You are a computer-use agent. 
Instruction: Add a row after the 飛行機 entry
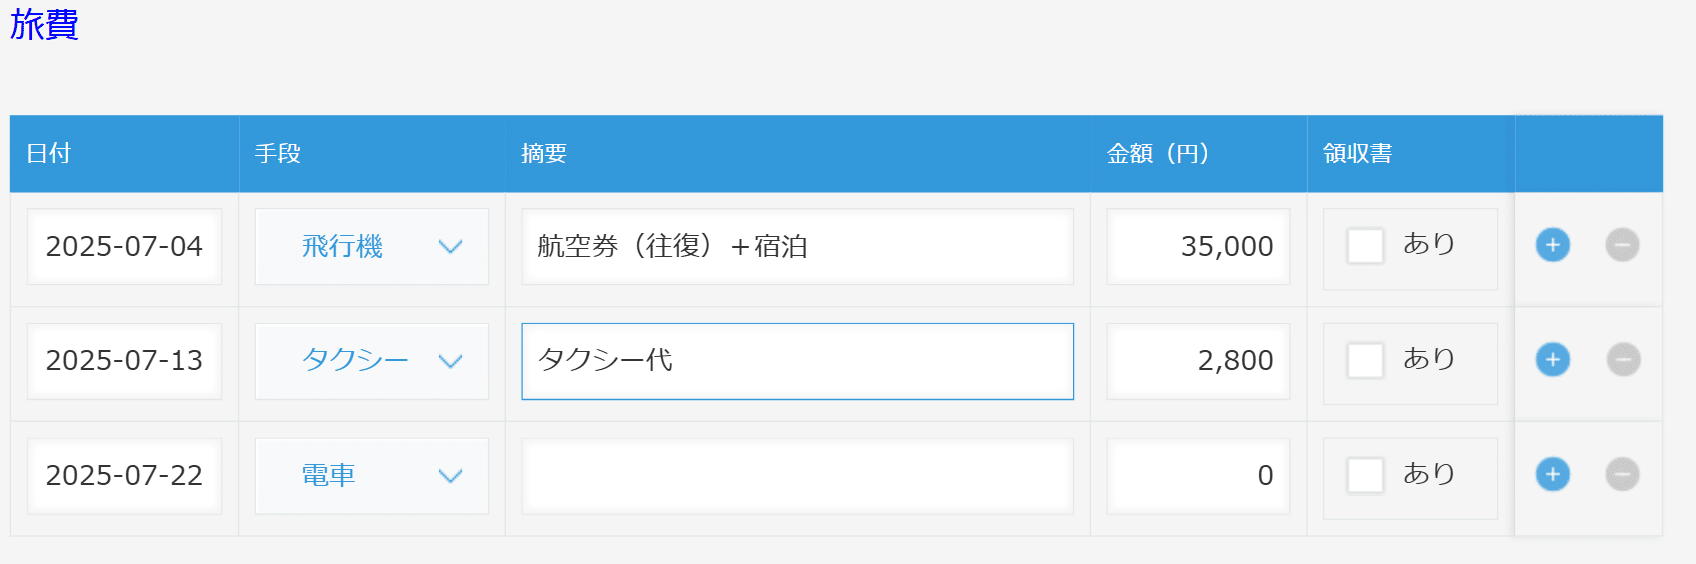(1552, 245)
